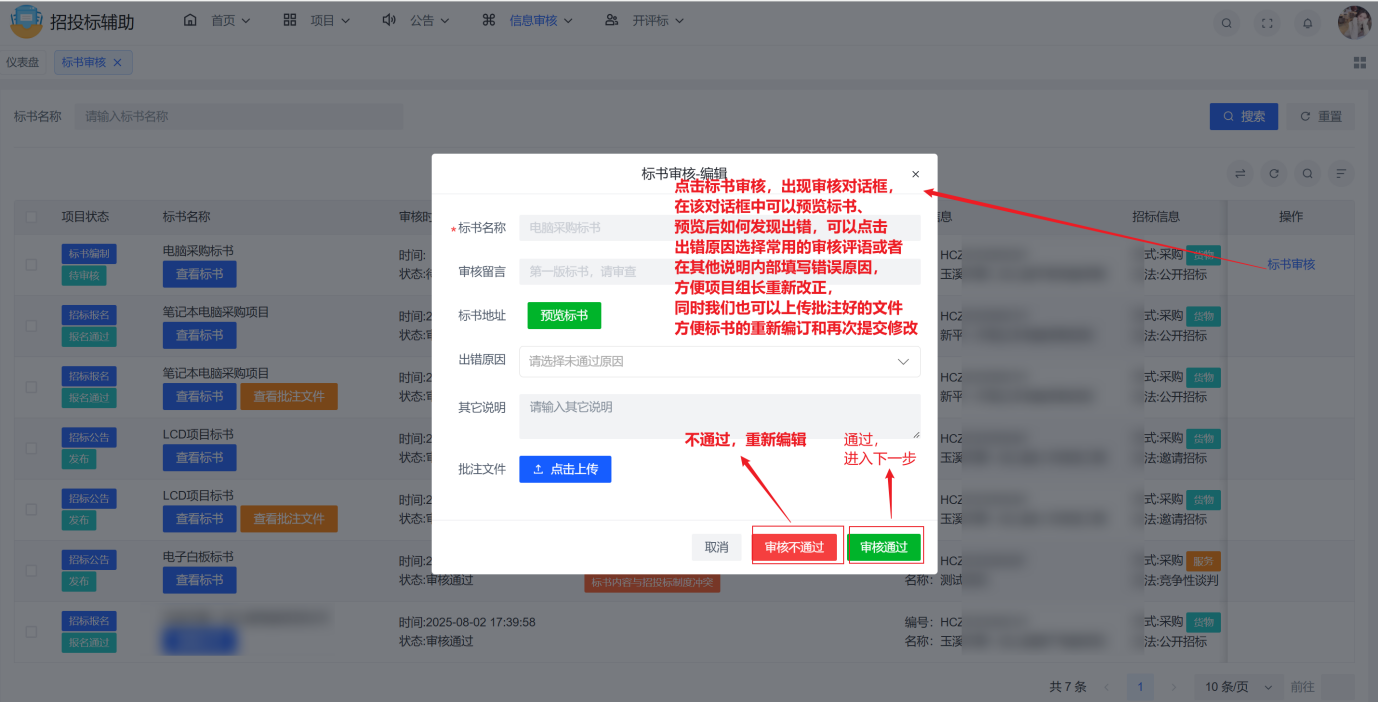Click the global search magnifier icon
Image resolution: width=1378 pixels, height=702 pixels.
coord(1227,22)
